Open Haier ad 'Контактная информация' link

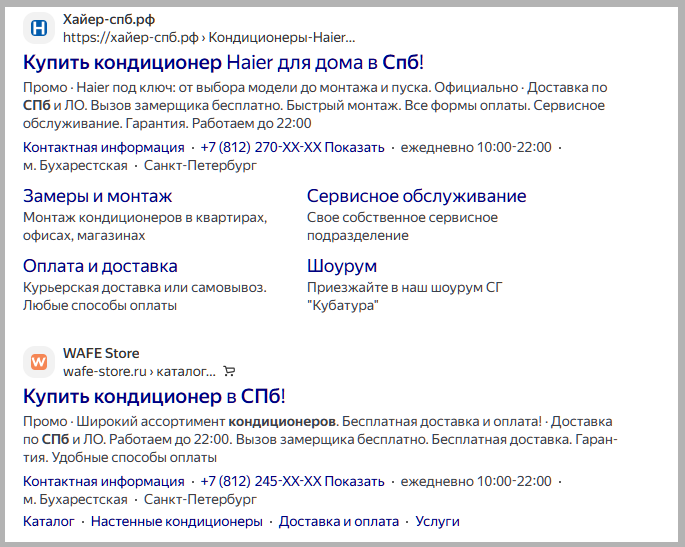coord(104,148)
